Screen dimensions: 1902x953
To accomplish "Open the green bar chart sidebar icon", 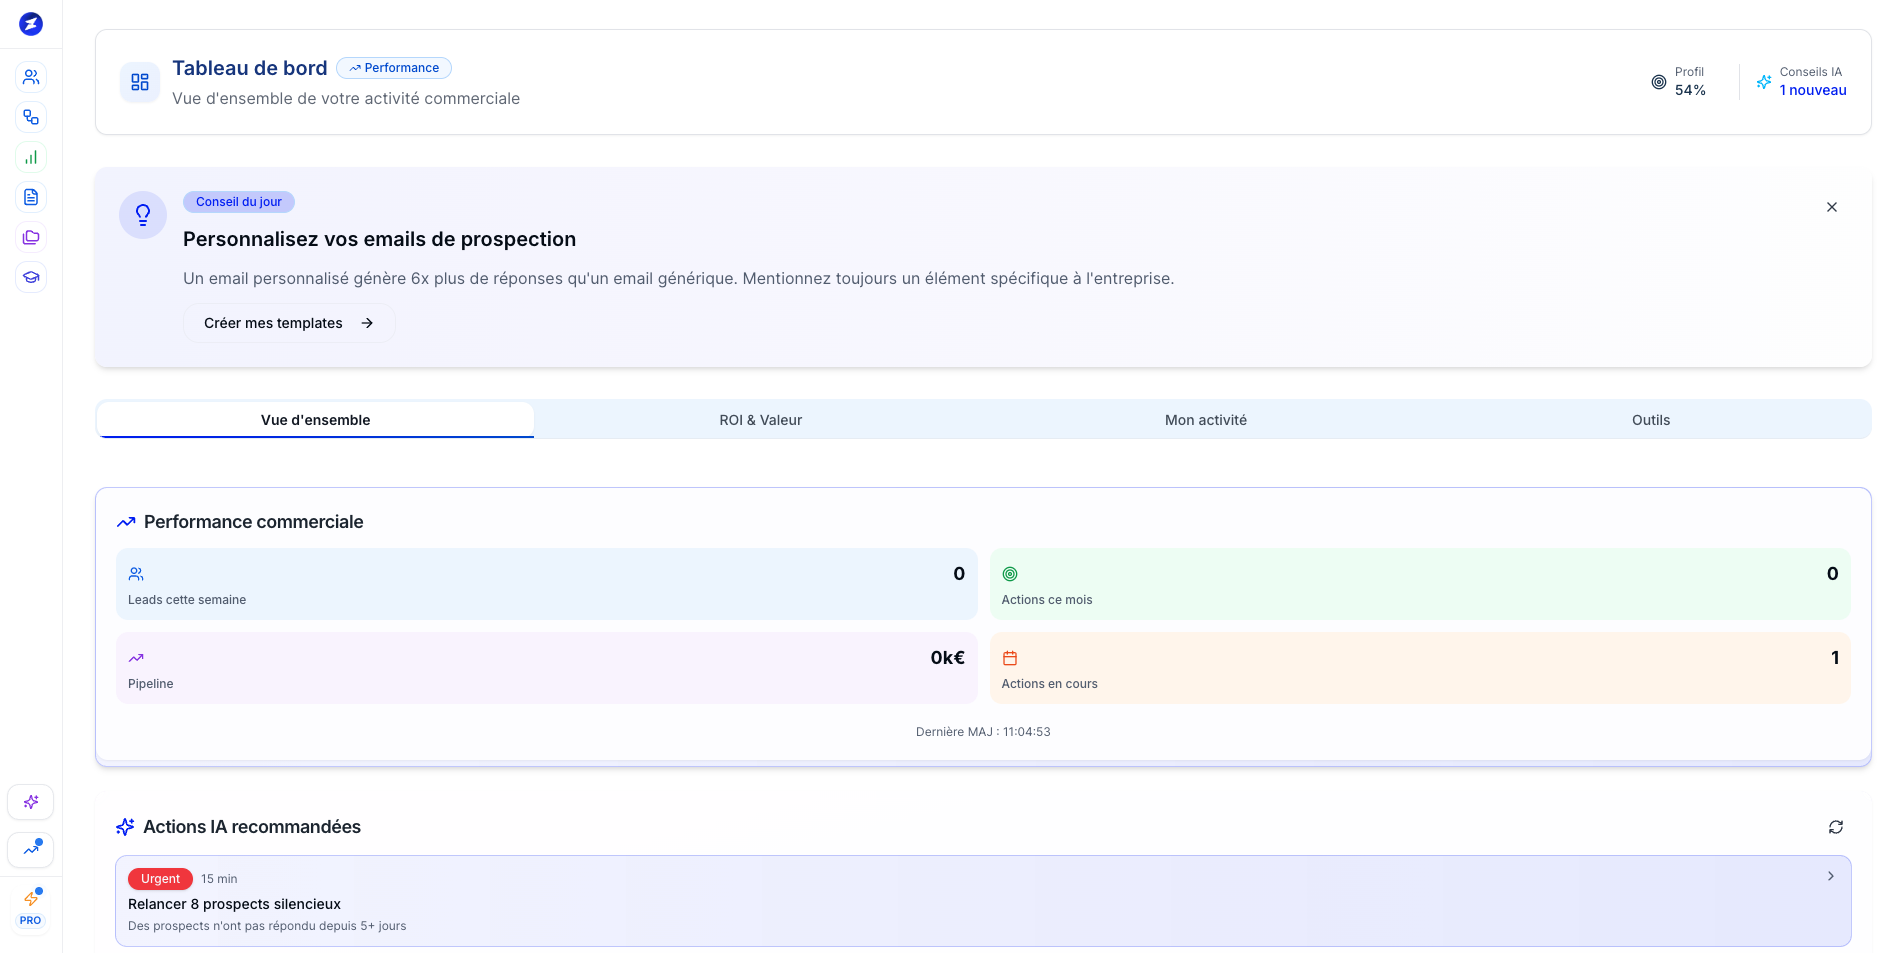I will pos(31,157).
